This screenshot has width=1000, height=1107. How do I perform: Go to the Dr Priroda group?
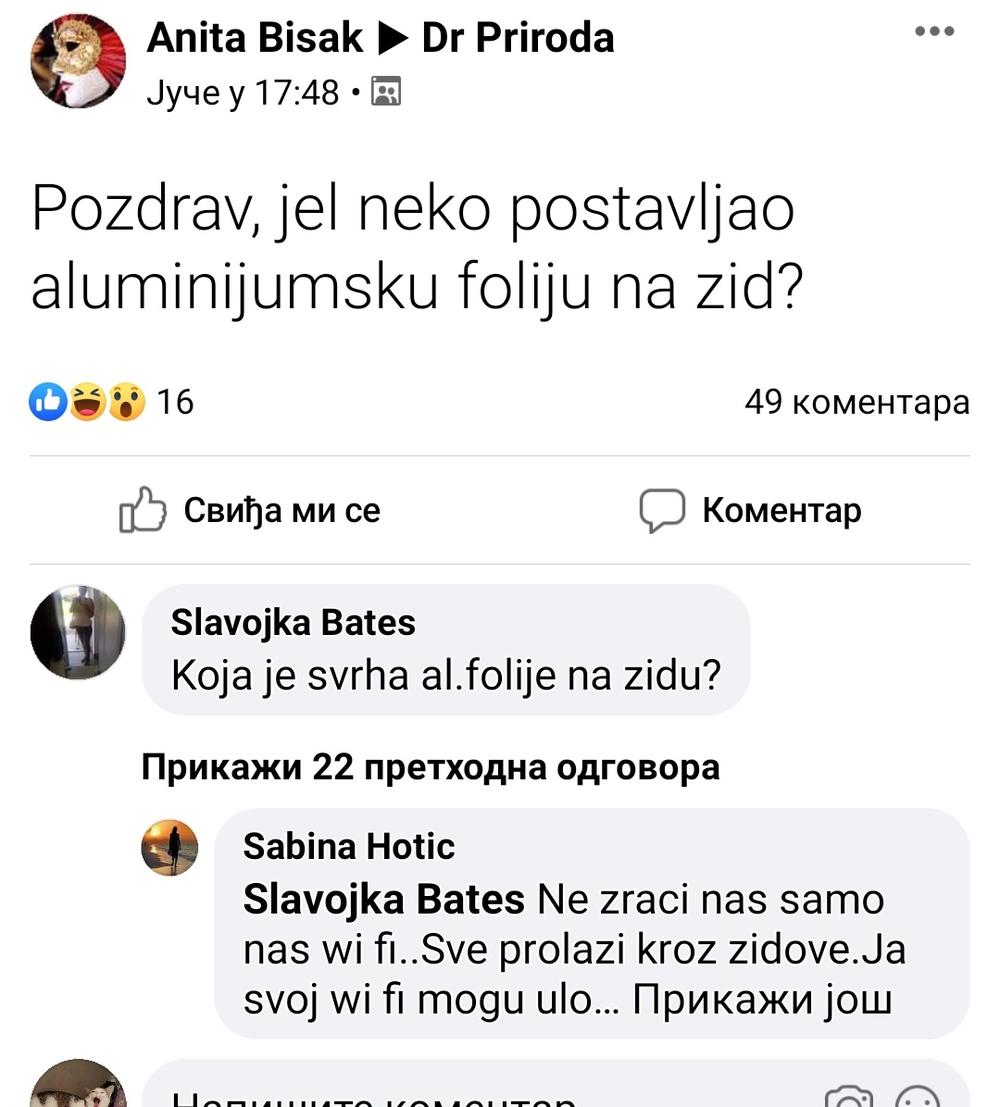(x=518, y=38)
